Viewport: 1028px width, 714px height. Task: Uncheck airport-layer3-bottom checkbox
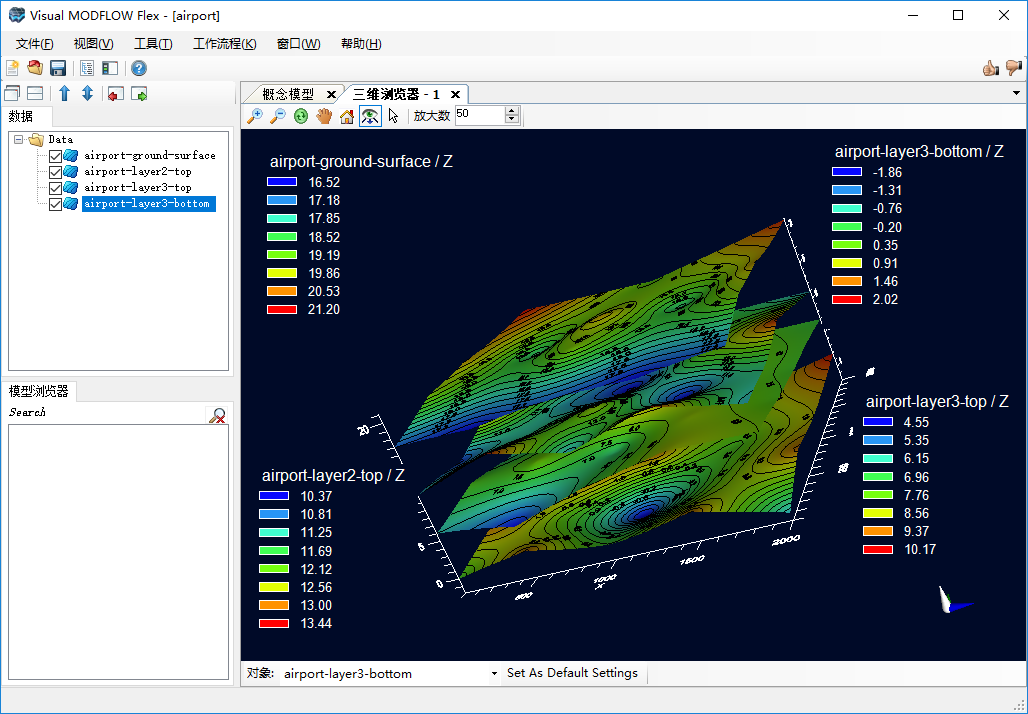[x=56, y=204]
